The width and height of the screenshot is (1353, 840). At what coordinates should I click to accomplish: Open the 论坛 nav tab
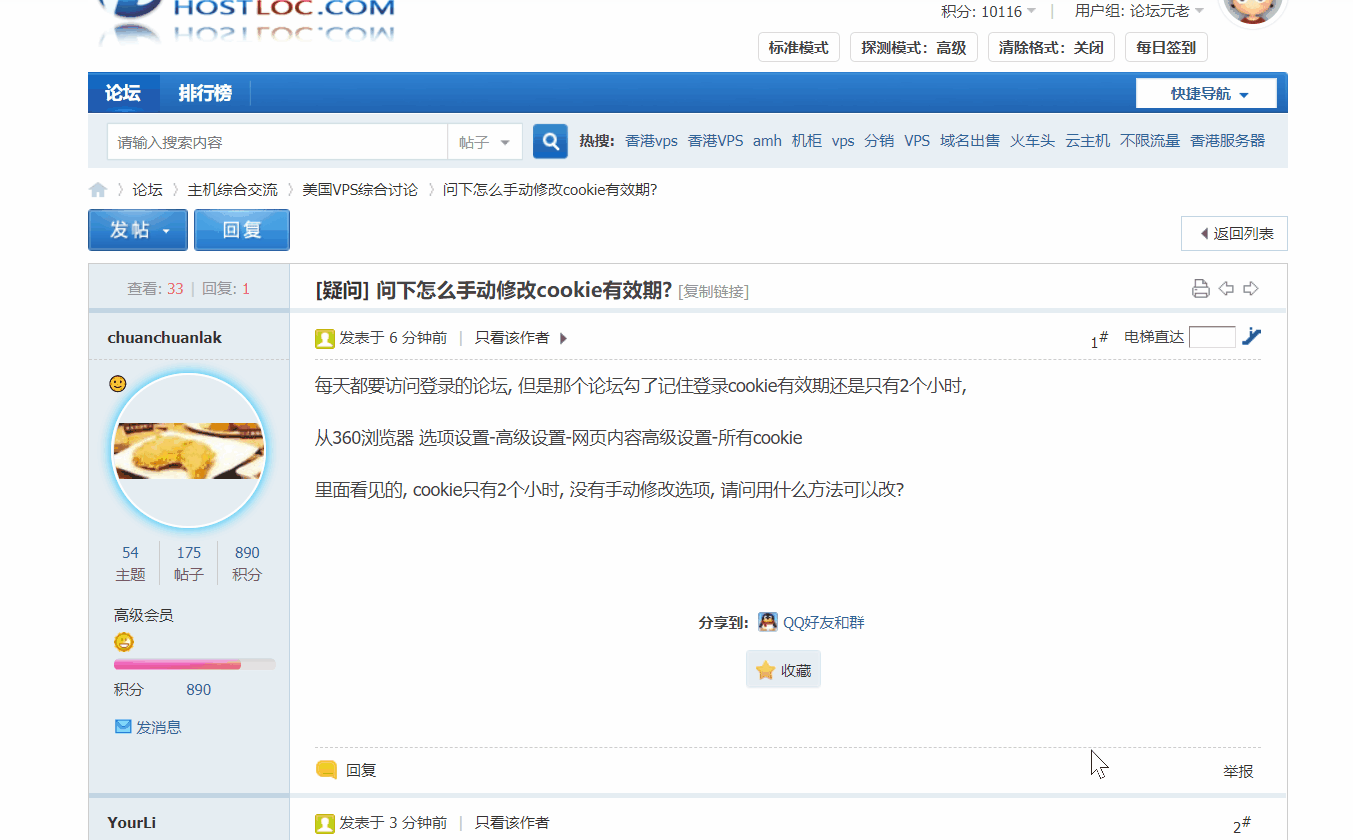pos(123,93)
